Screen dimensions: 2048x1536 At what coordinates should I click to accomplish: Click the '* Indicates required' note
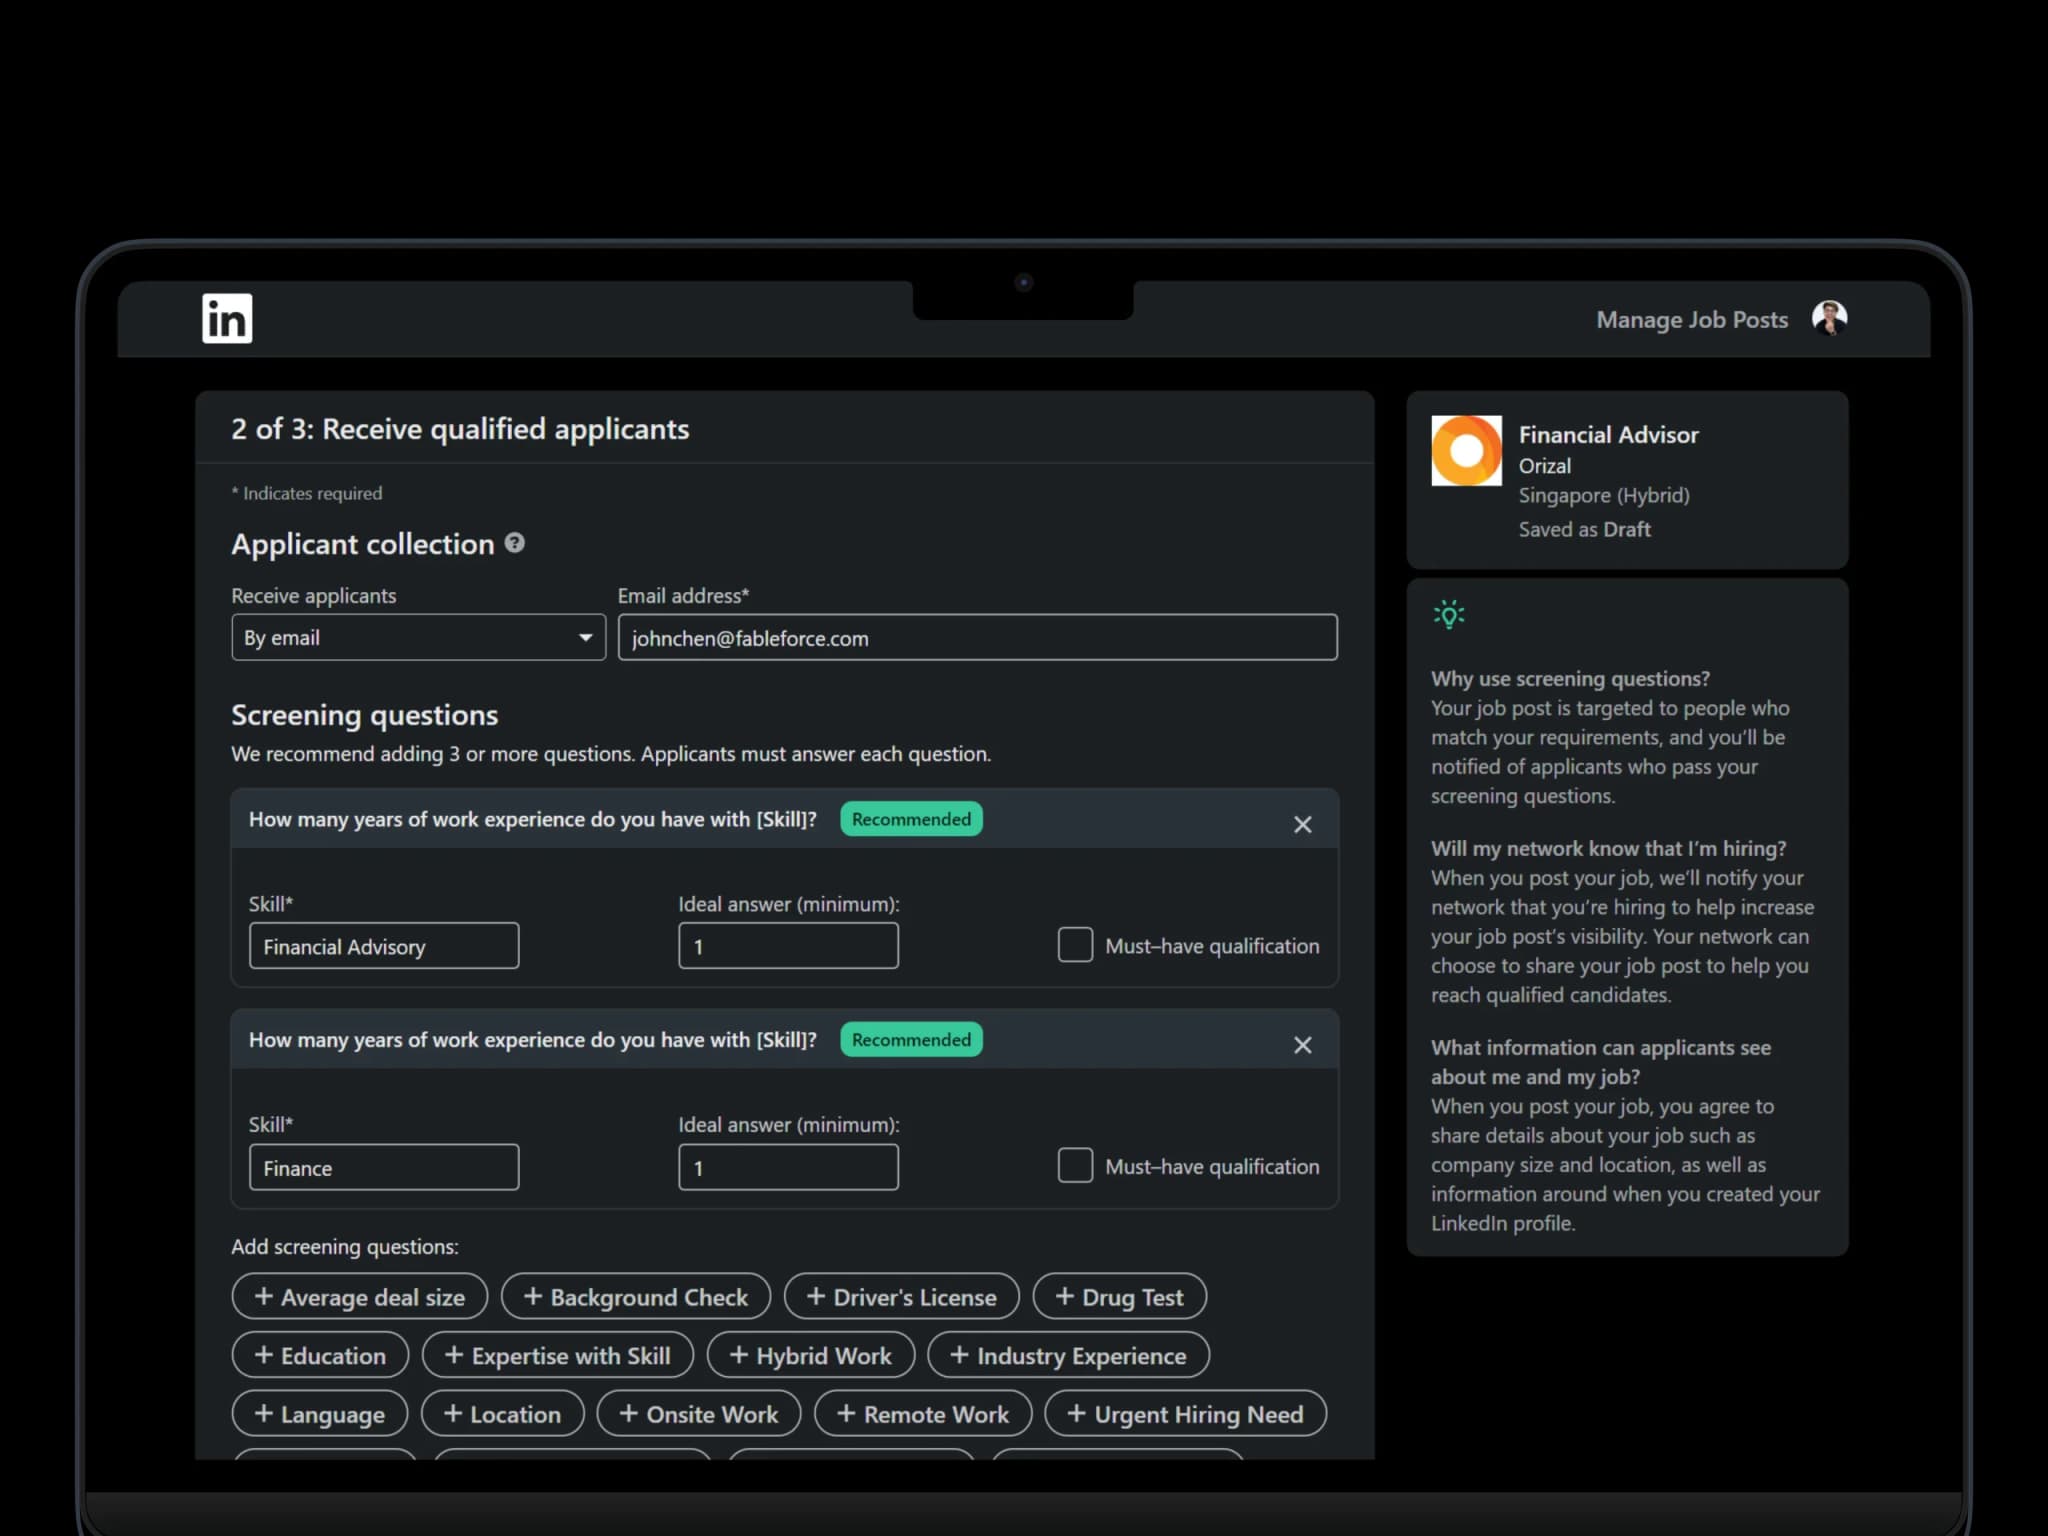click(307, 493)
